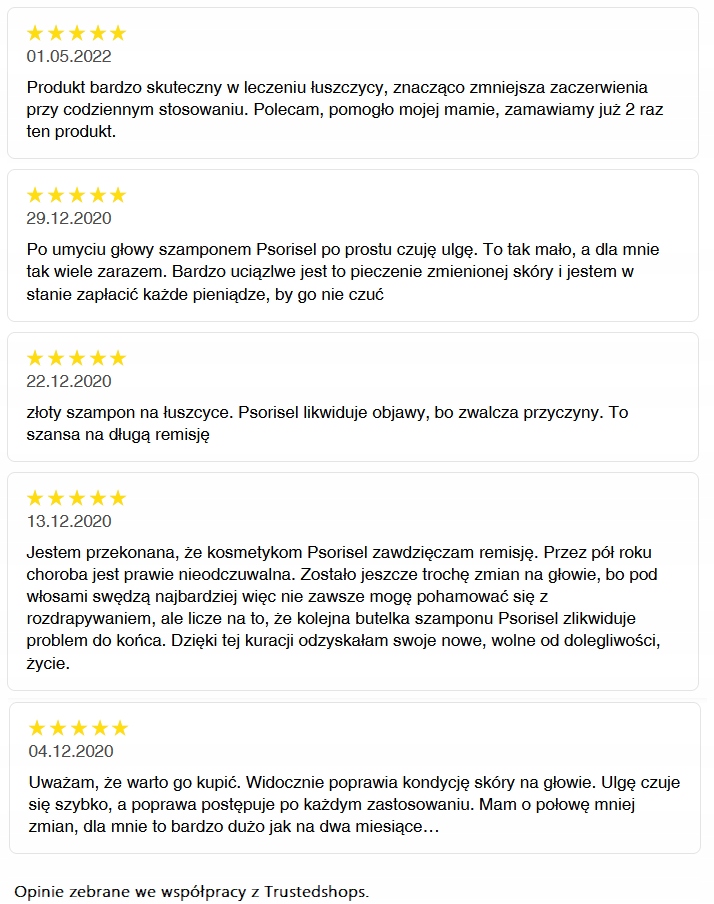The image size is (714, 904).
Task: Select the review date 04.12.2020
Action: tap(71, 751)
